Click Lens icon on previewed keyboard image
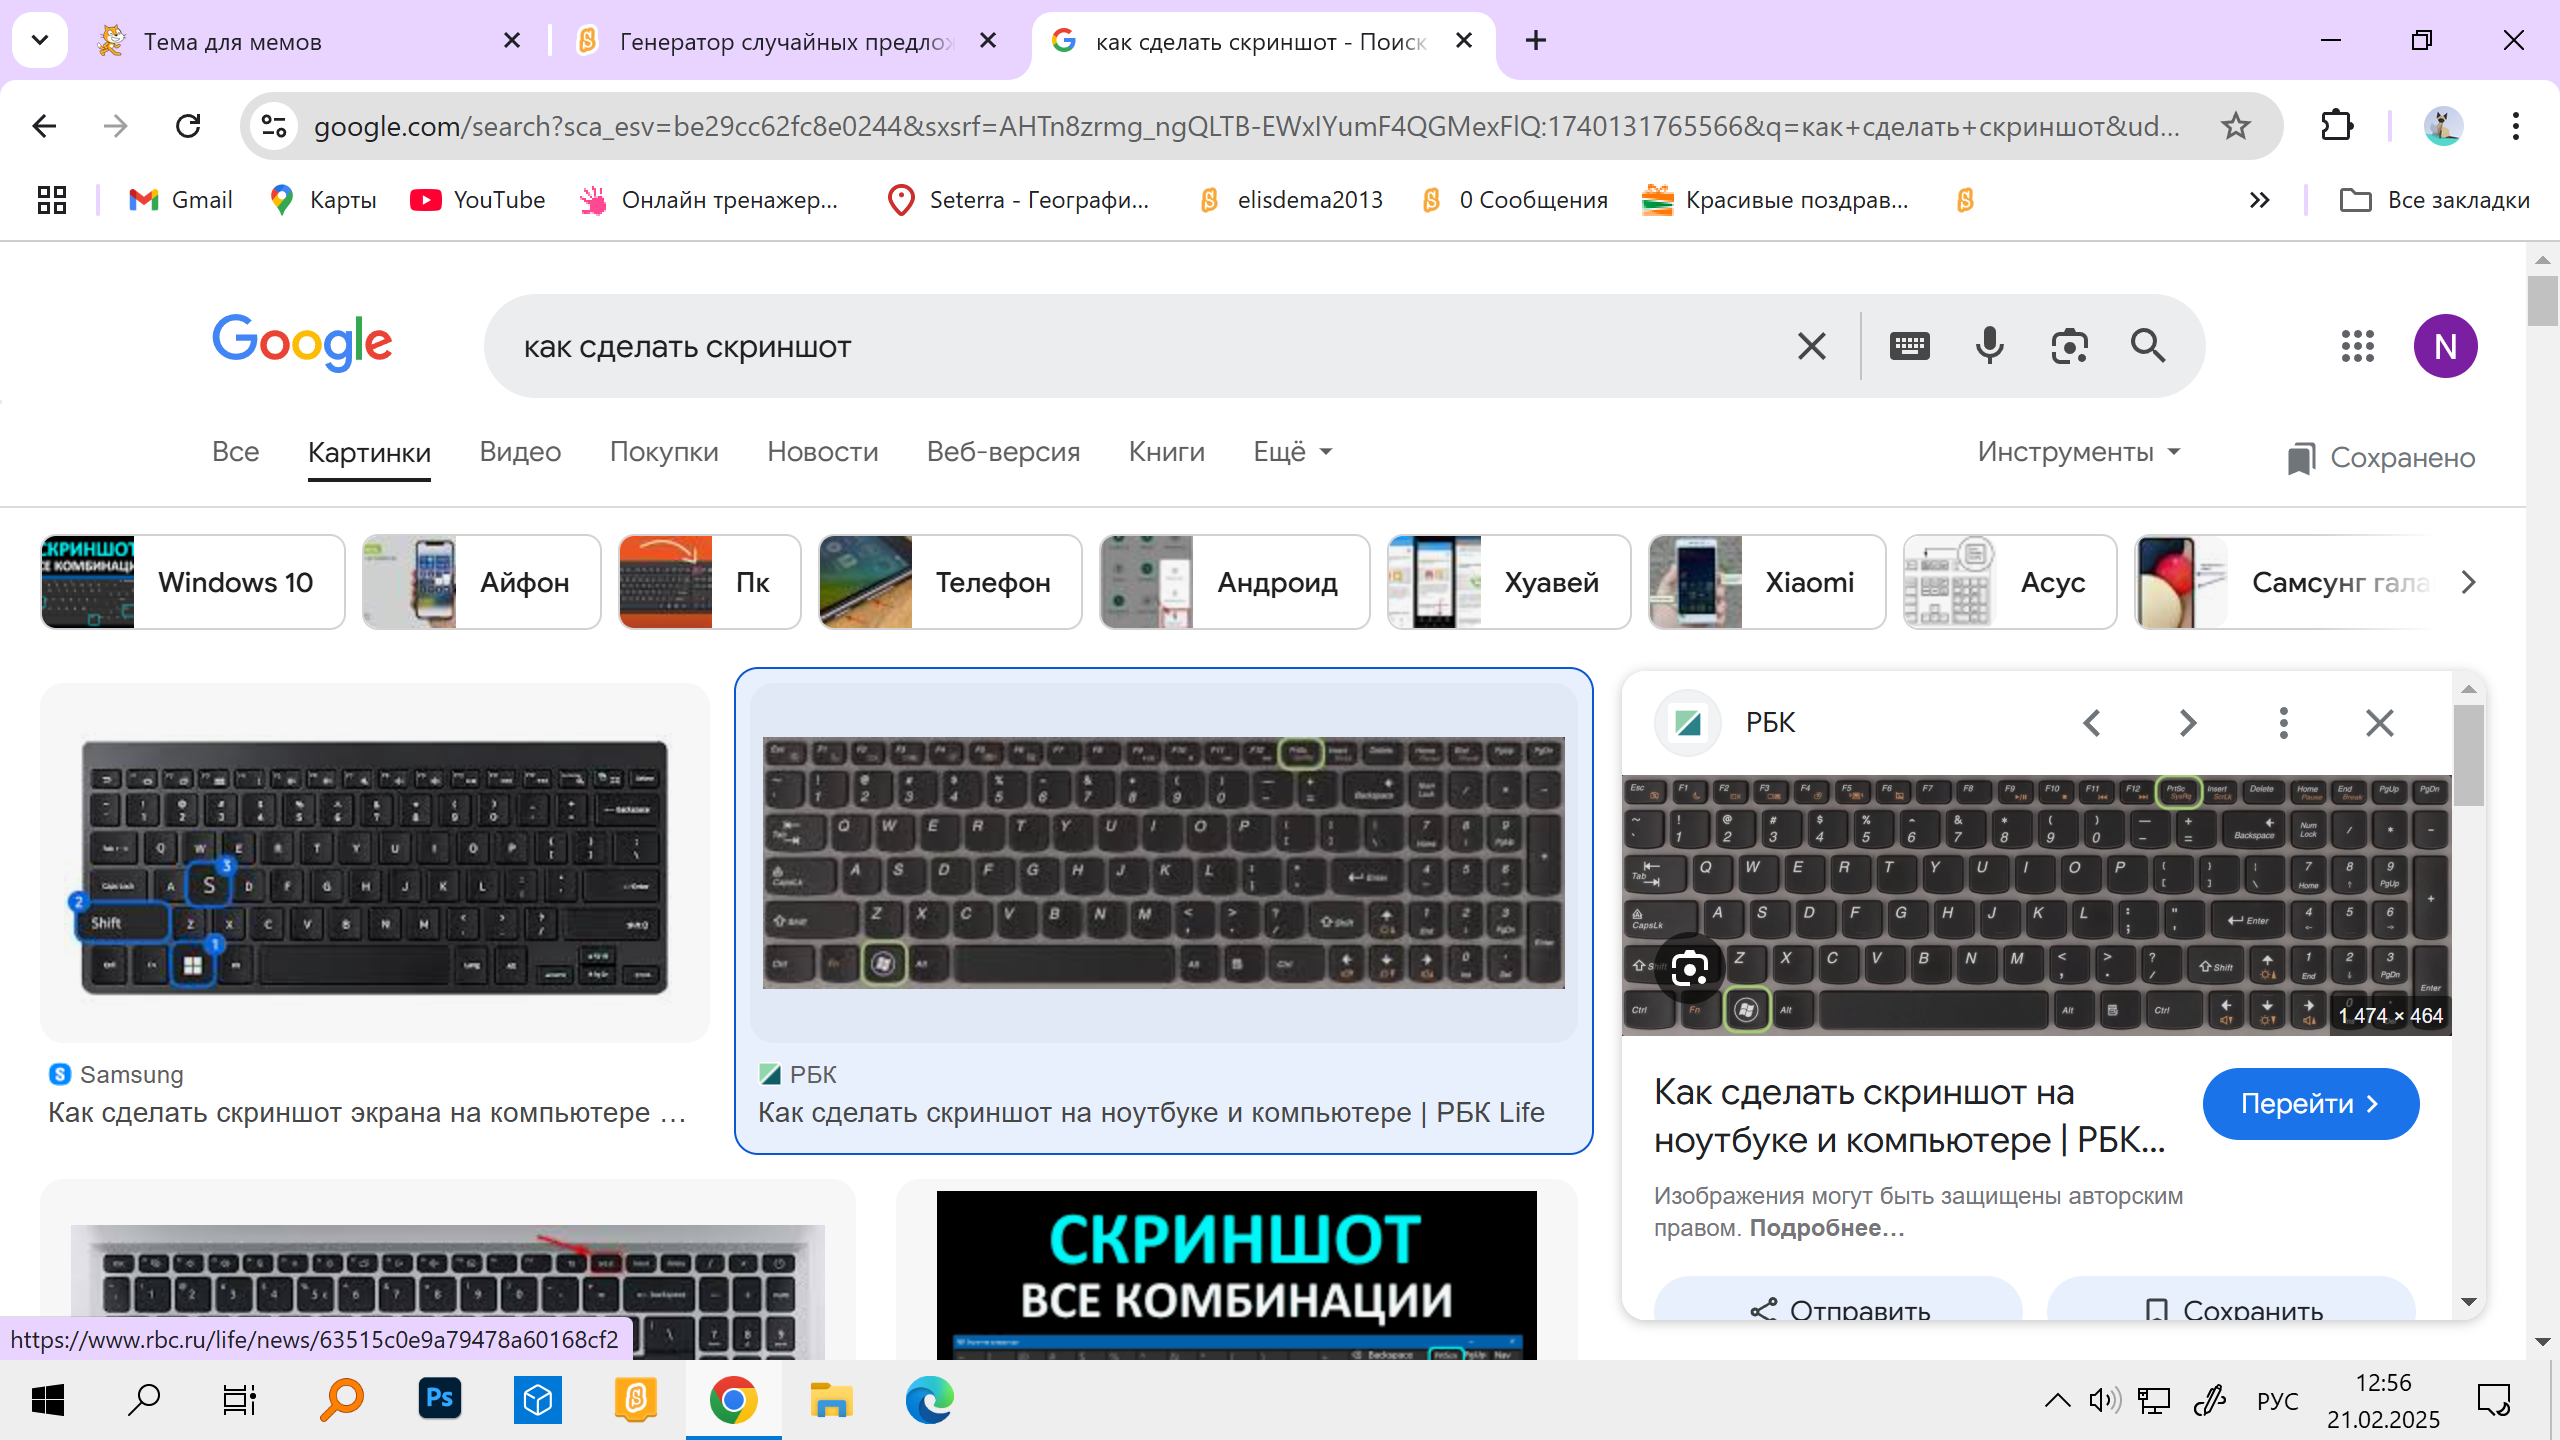This screenshot has width=2560, height=1440. (x=1689, y=968)
